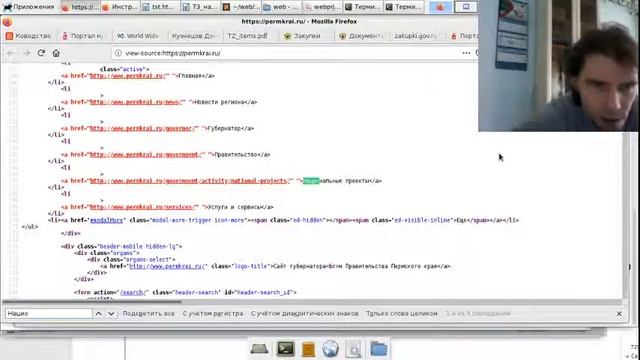This screenshot has height=360, width=640.
Task: Open file manager folder in dock
Action: [x=378, y=349]
